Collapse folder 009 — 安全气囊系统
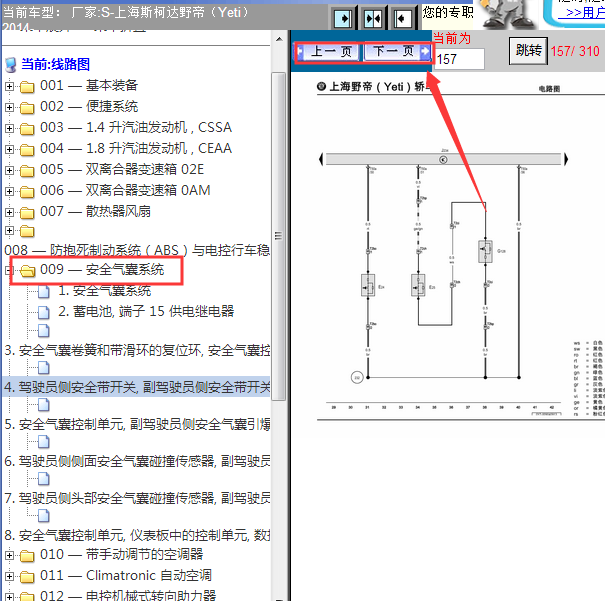The image size is (605, 601). click(8, 270)
